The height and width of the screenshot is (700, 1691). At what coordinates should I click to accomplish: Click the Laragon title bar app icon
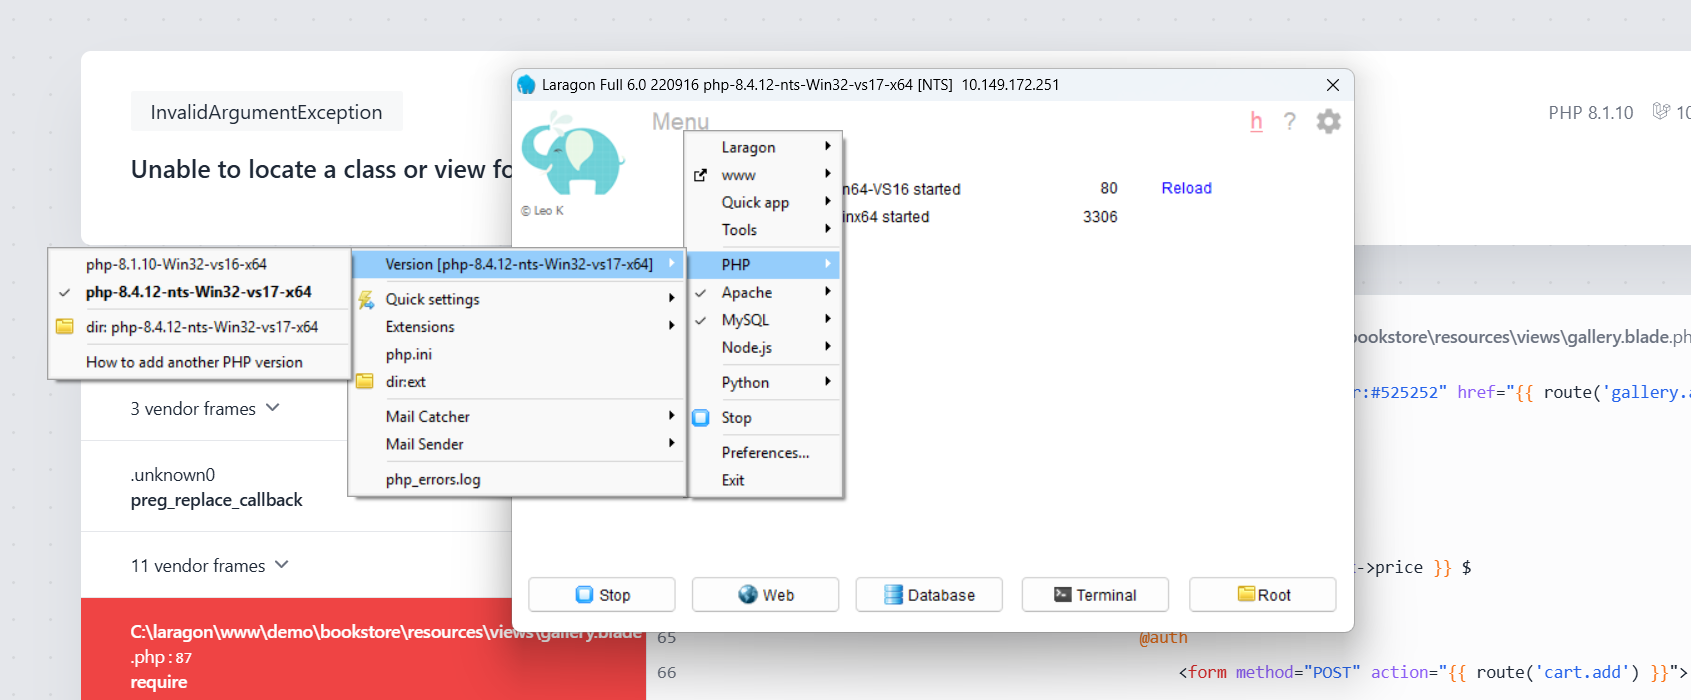[x=526, y=85]
